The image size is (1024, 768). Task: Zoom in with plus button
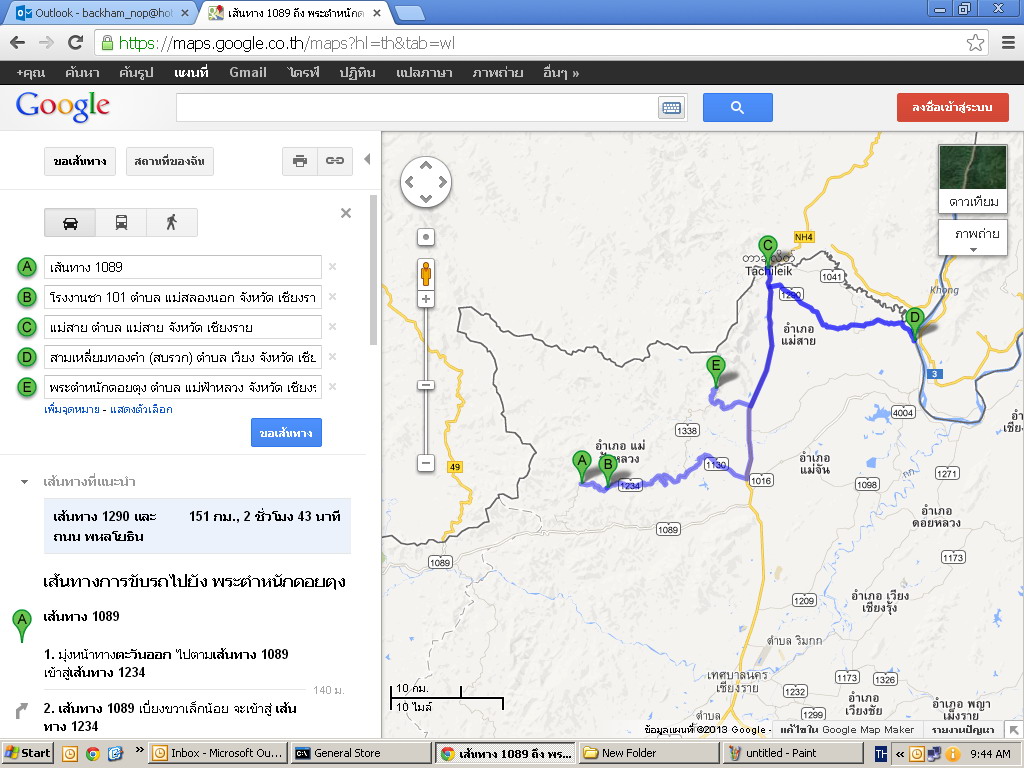(426, 299)
